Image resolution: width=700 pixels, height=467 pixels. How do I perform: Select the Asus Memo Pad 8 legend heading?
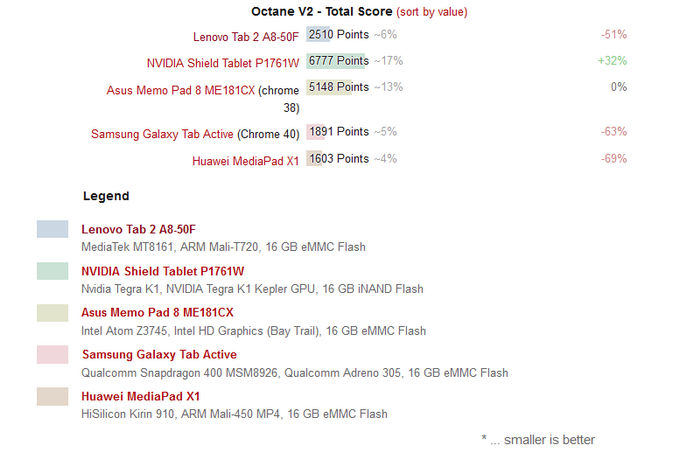157,313
